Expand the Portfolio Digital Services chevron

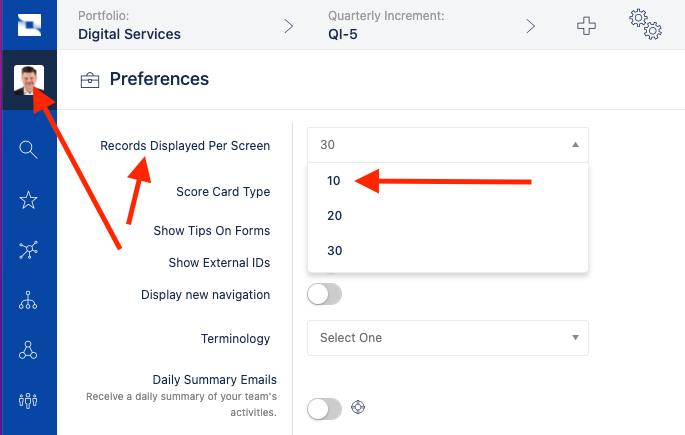[x=288, y=26]
